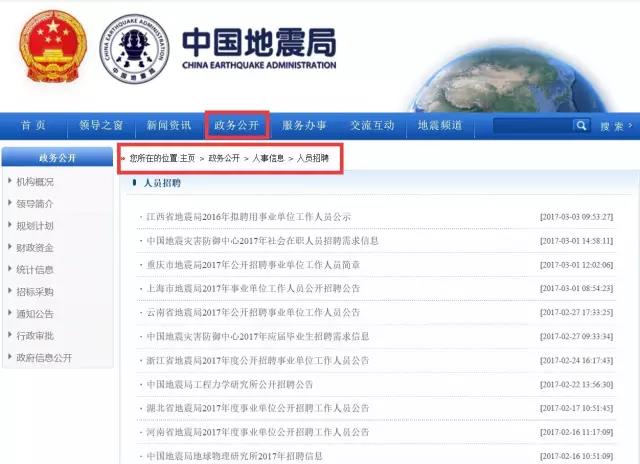Click the magnifier search icon
Image resolution: width=640 pixels, height=464 pixels.
(x=581, y=125)
